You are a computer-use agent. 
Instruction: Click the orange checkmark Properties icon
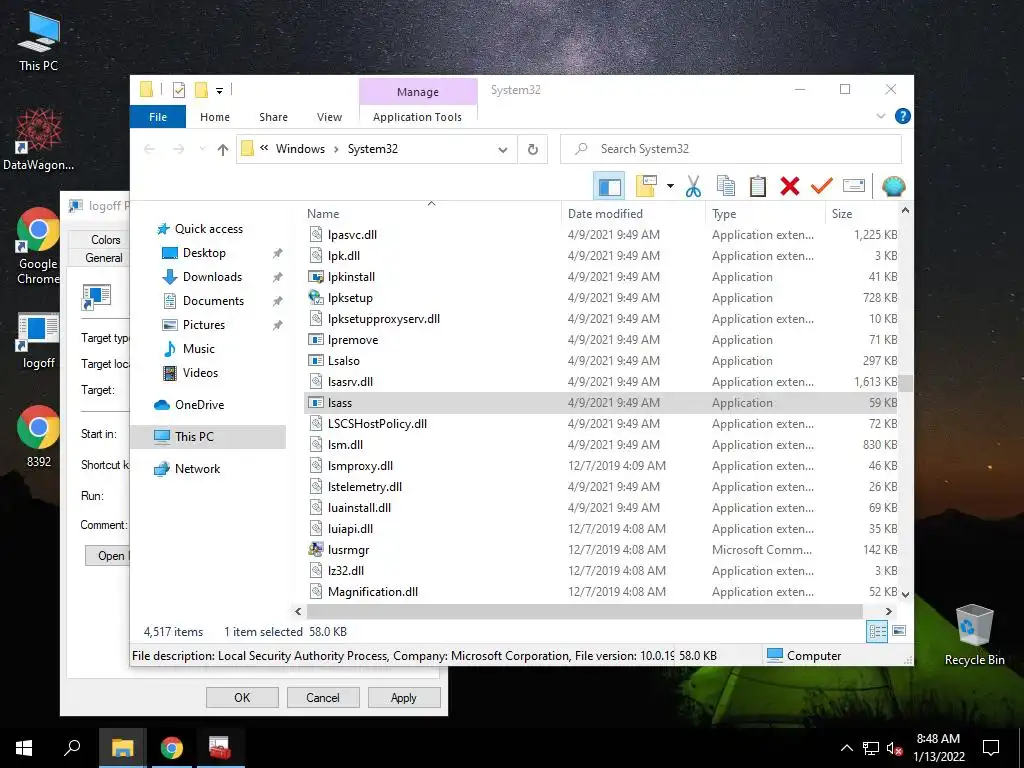(x=822, y=187)
